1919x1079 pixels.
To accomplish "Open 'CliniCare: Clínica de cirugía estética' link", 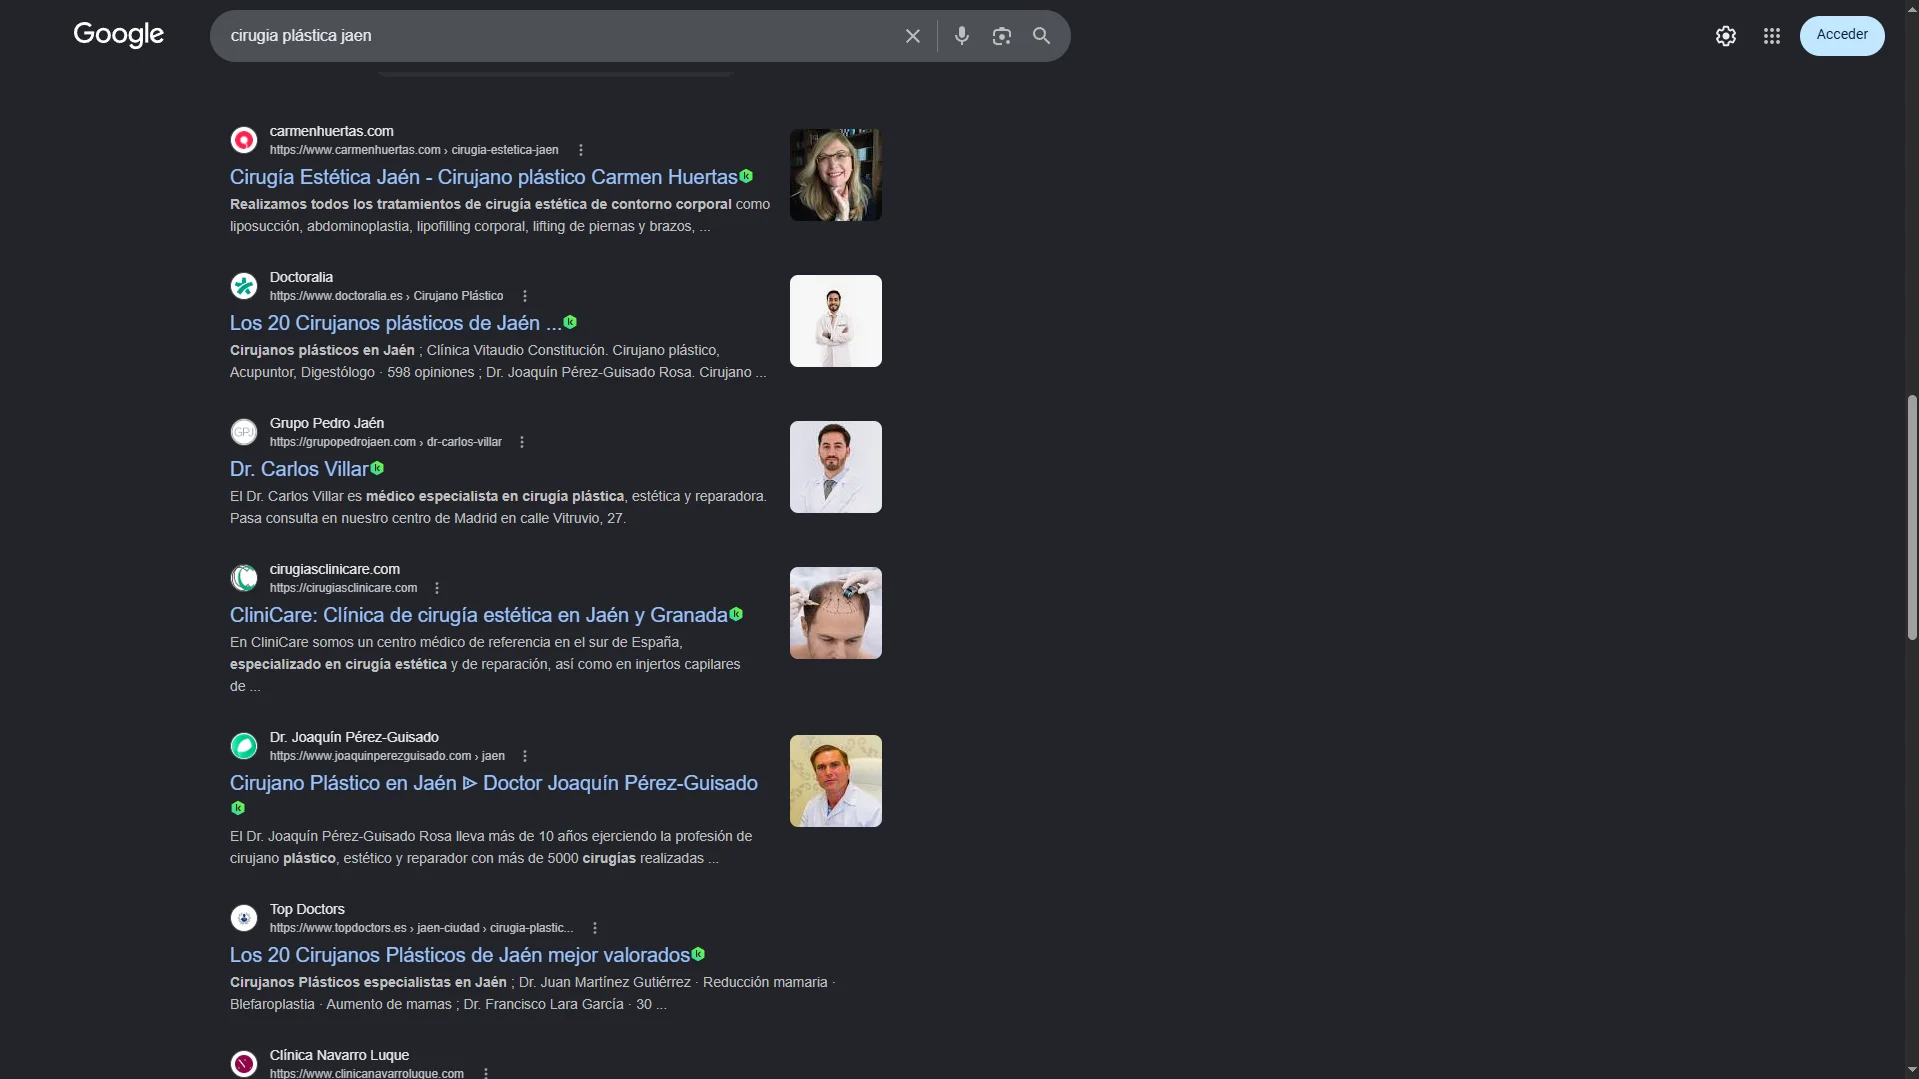I will pyautogui.click(x=478, y=615).
